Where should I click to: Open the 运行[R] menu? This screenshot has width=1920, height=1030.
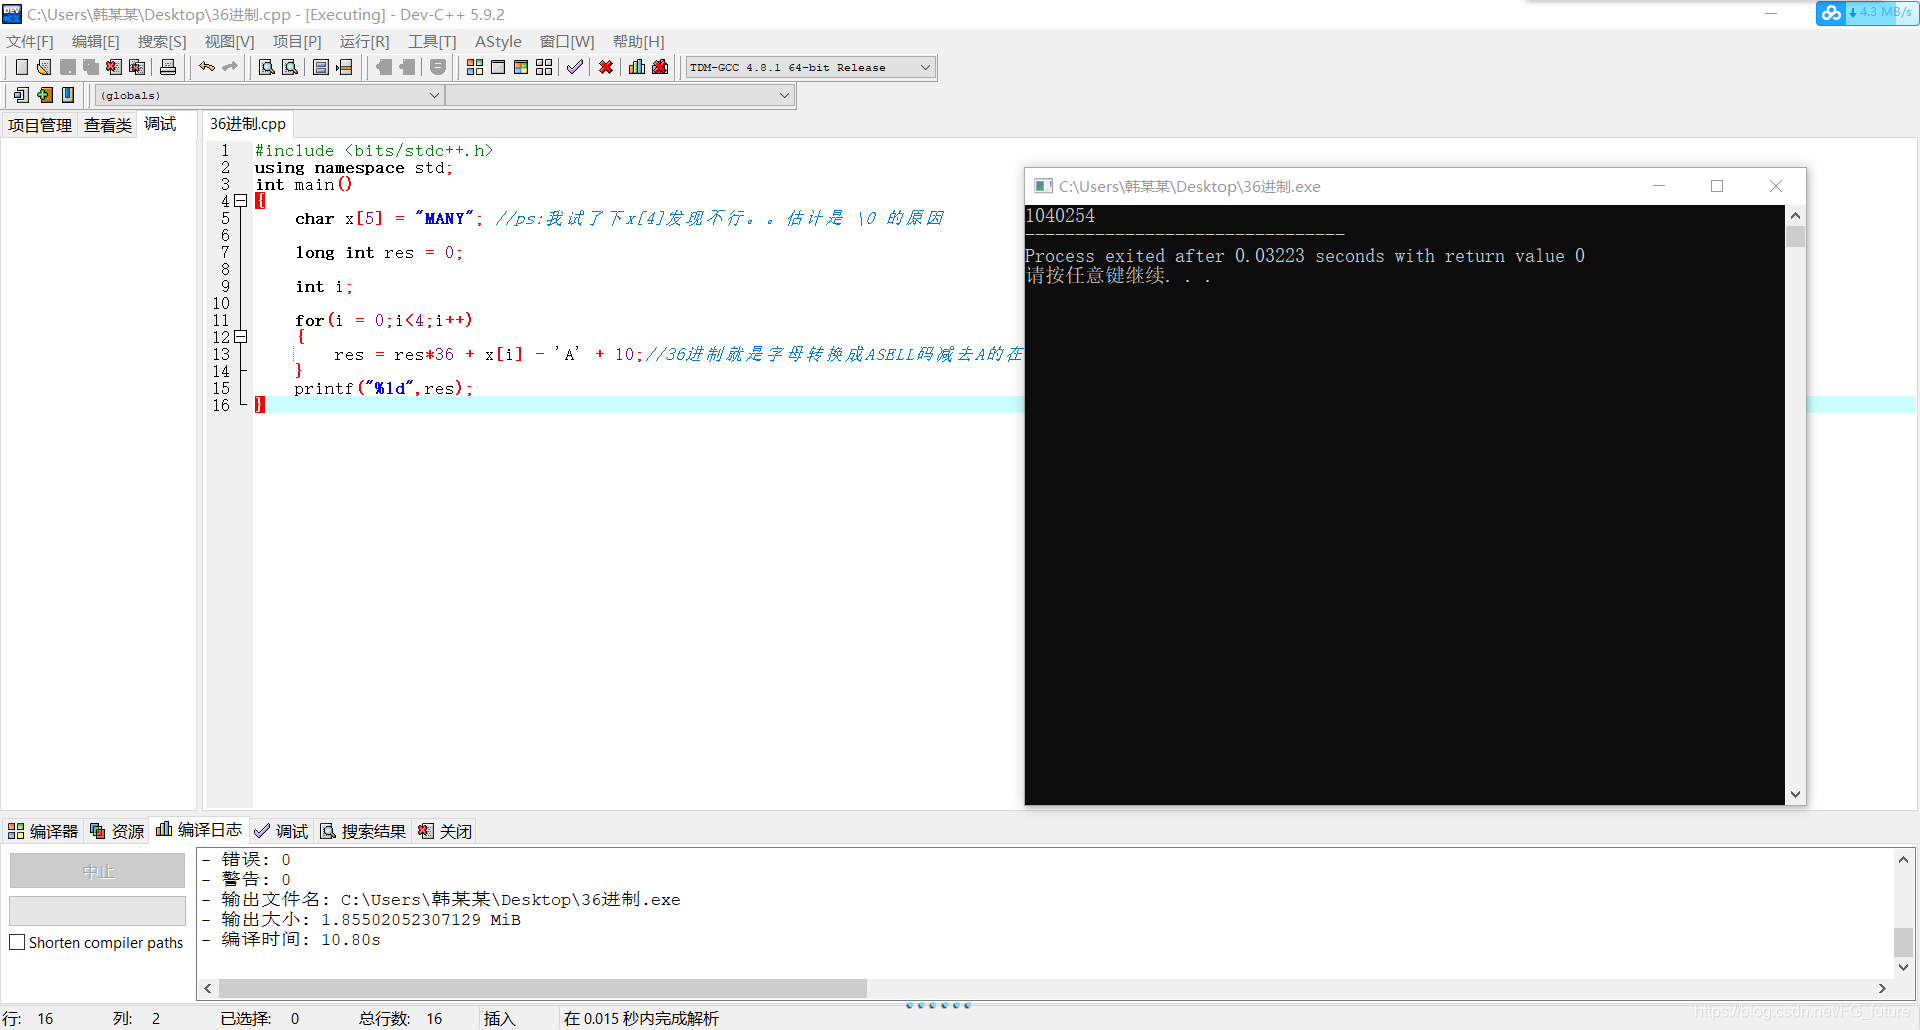[x=365, y=41]
